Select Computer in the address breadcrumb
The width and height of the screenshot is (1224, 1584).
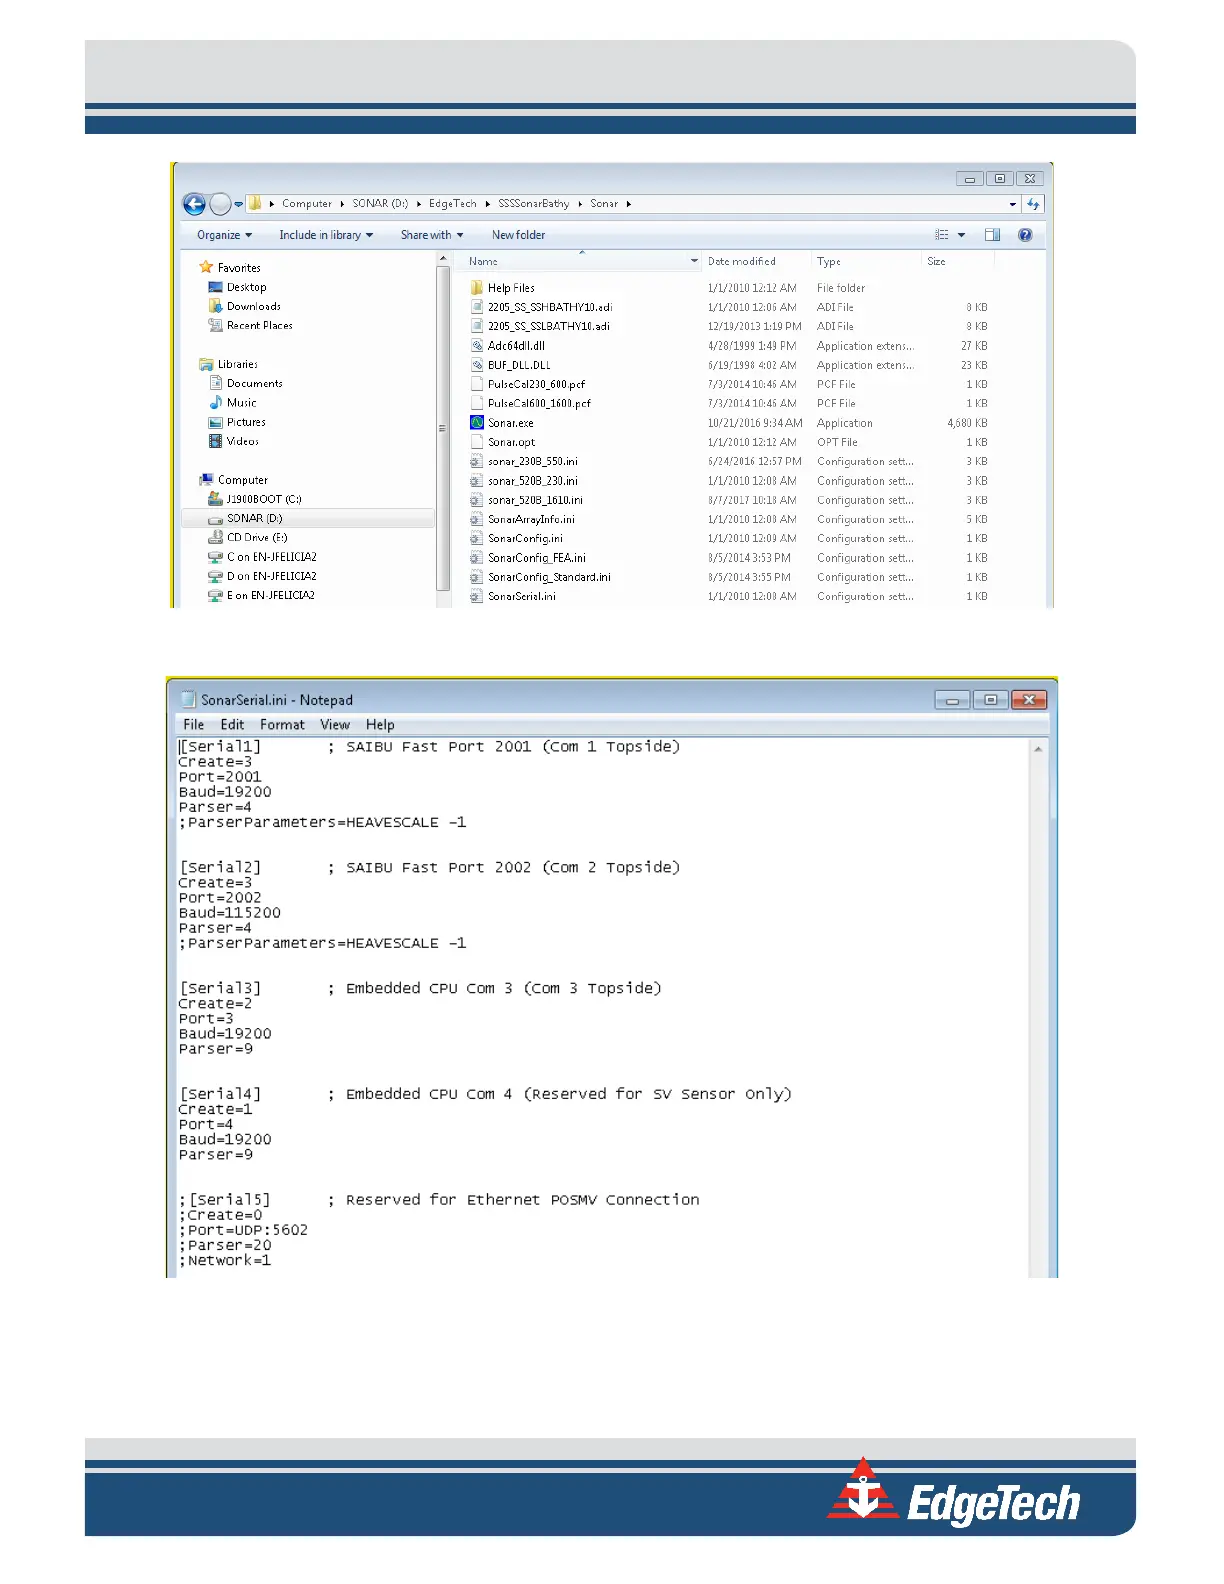[x=307, y=204]
